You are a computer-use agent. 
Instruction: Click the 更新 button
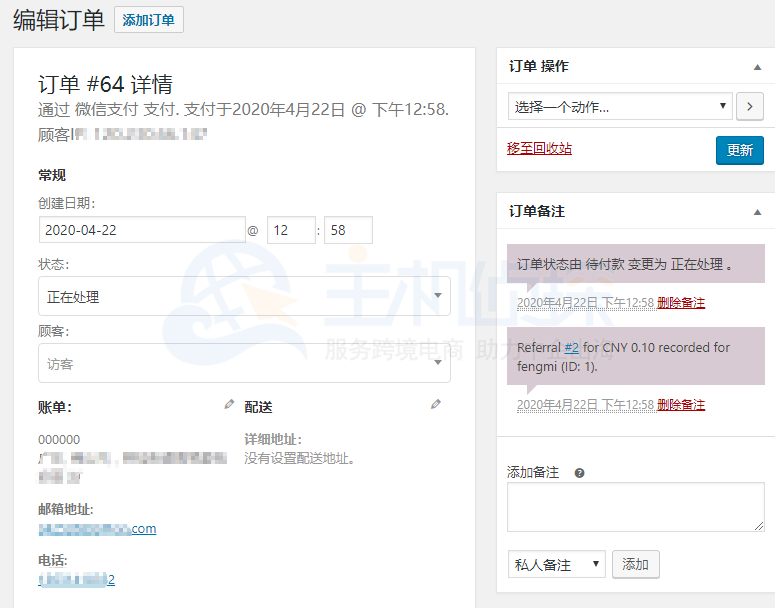point(739,150)
